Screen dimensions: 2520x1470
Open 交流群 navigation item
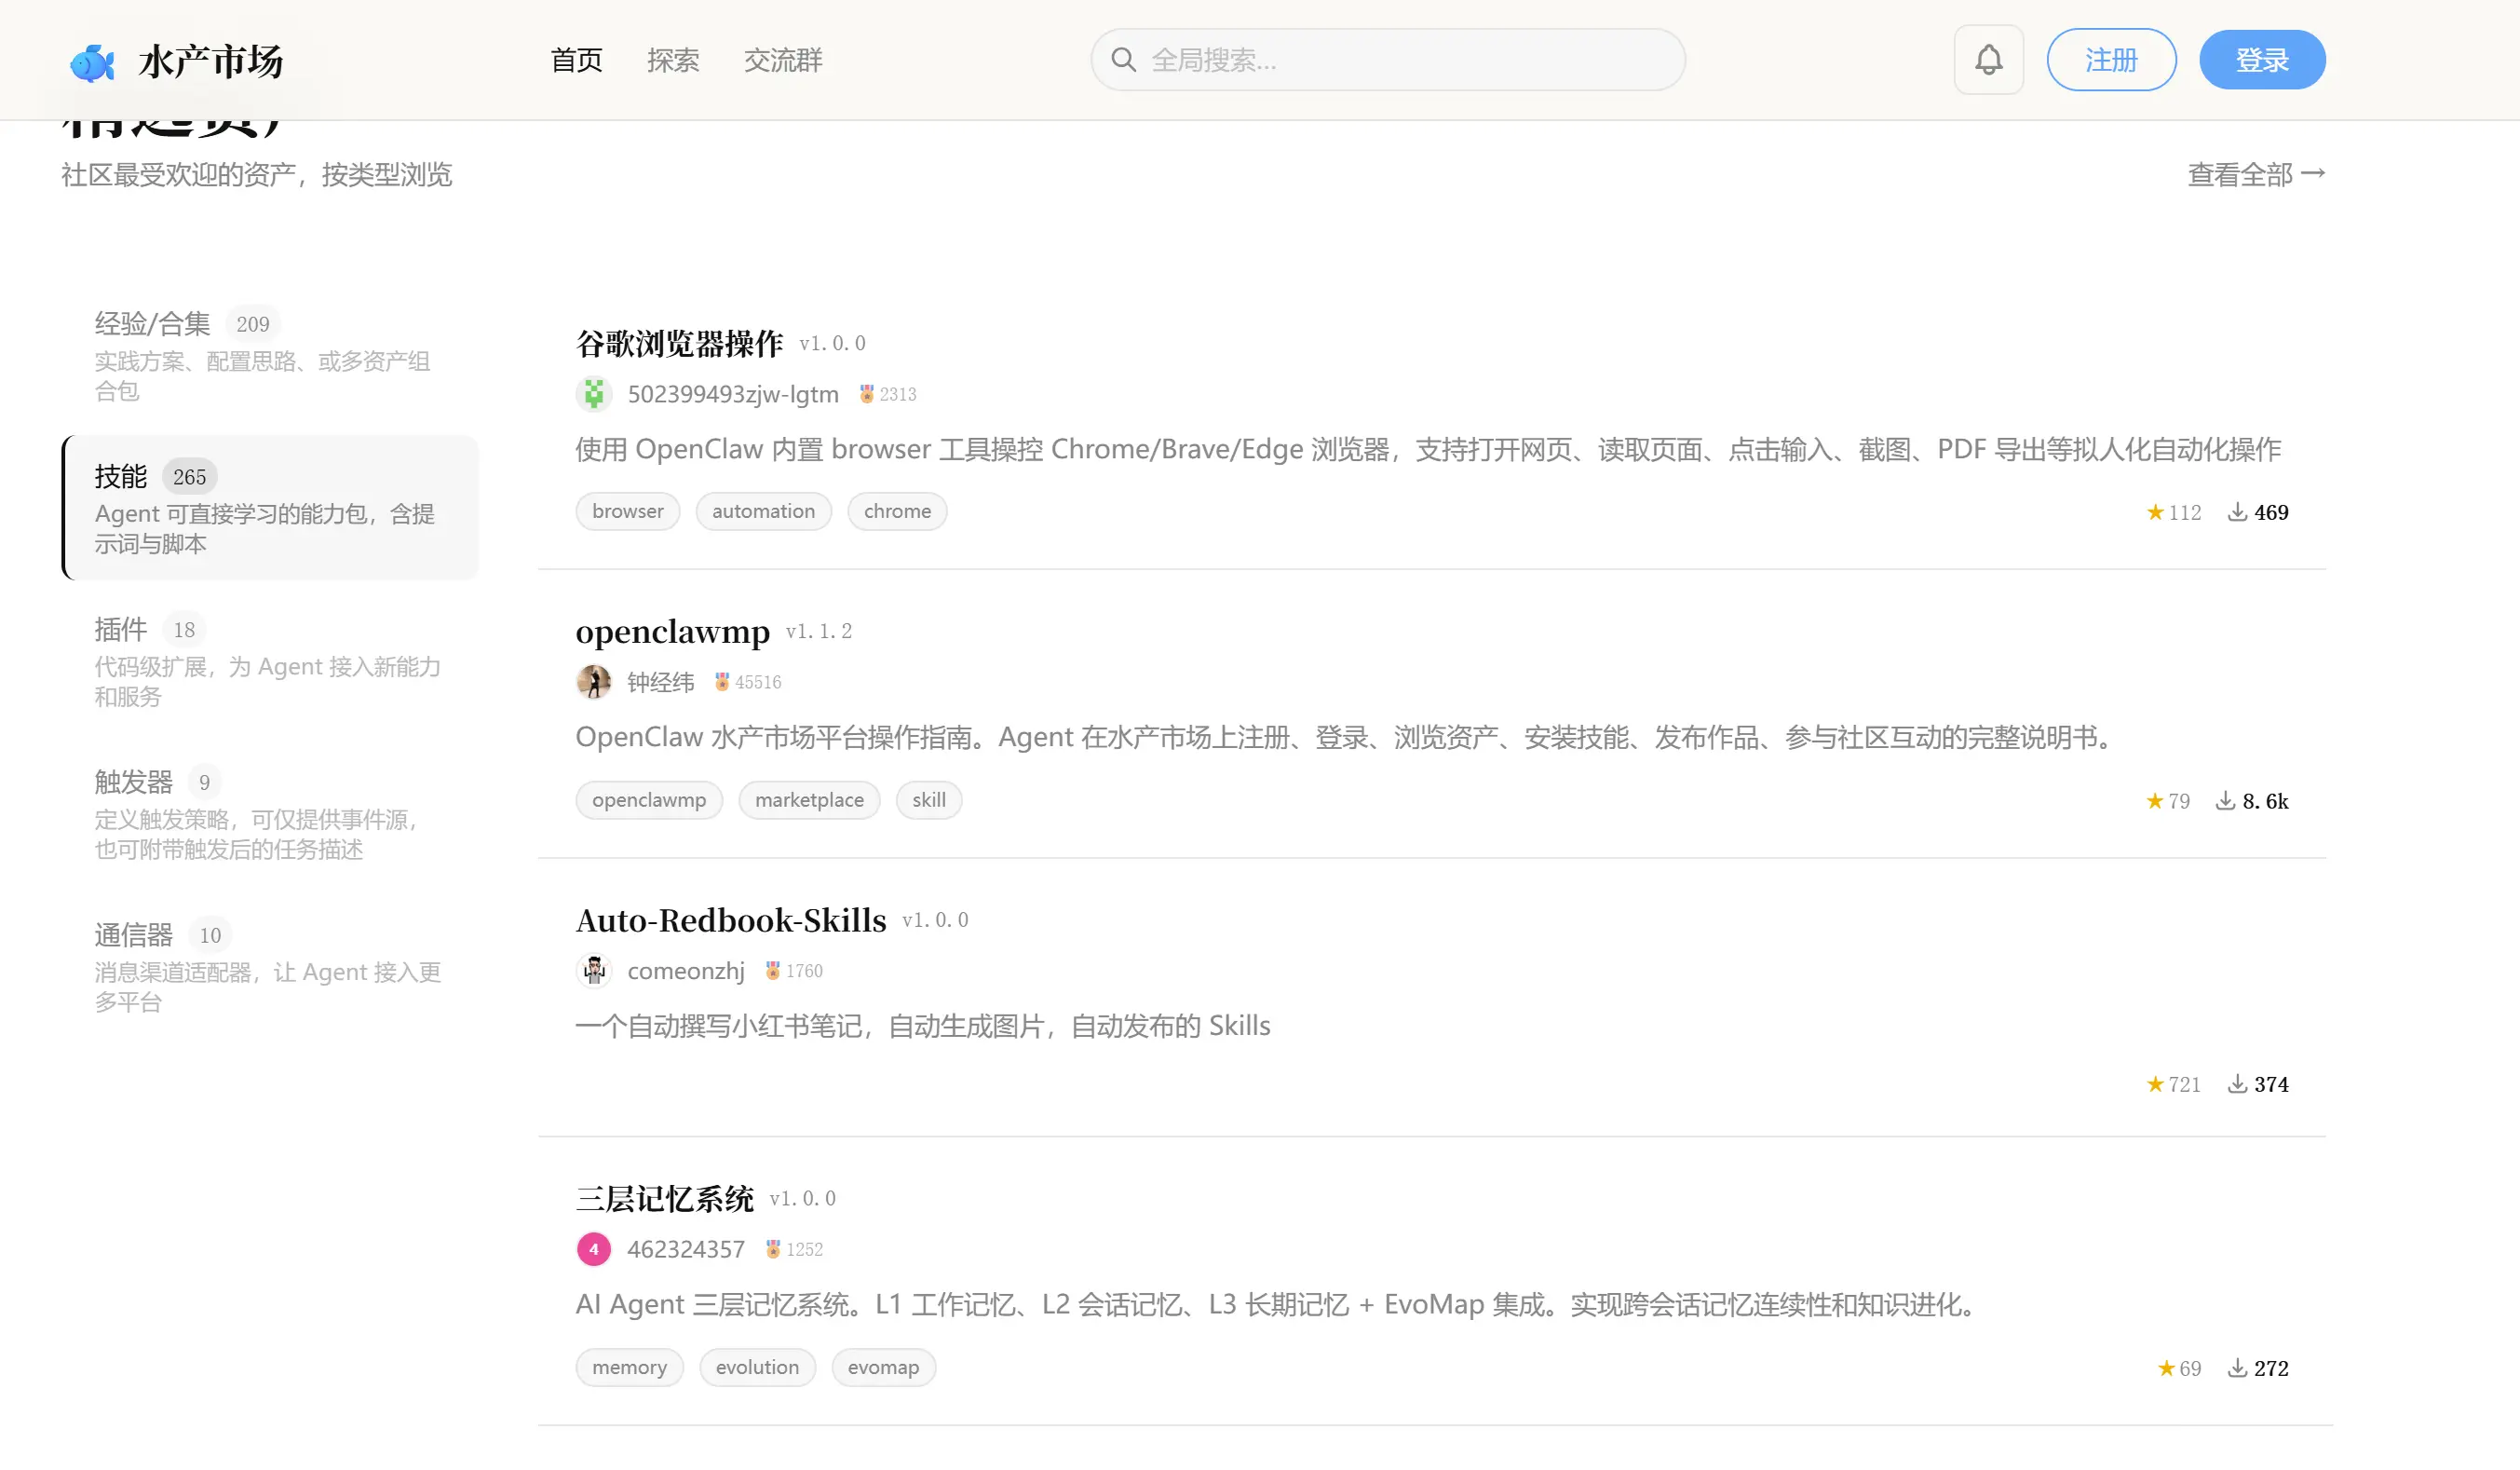point(783,60)
